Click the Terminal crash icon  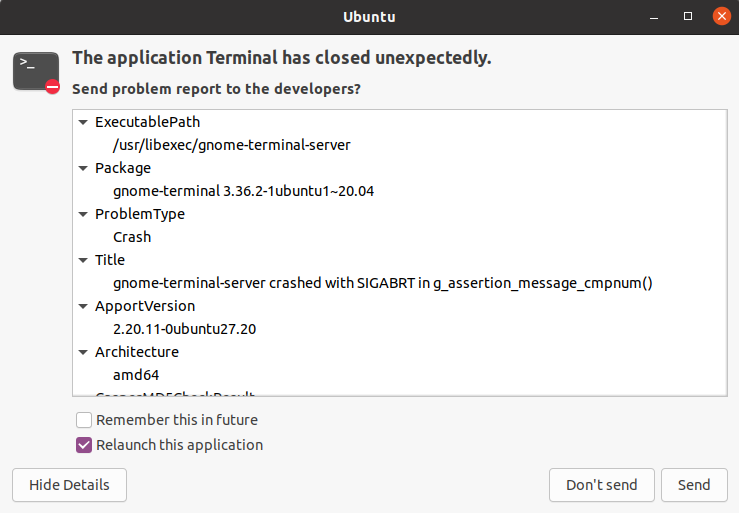[x=37, y=72]
